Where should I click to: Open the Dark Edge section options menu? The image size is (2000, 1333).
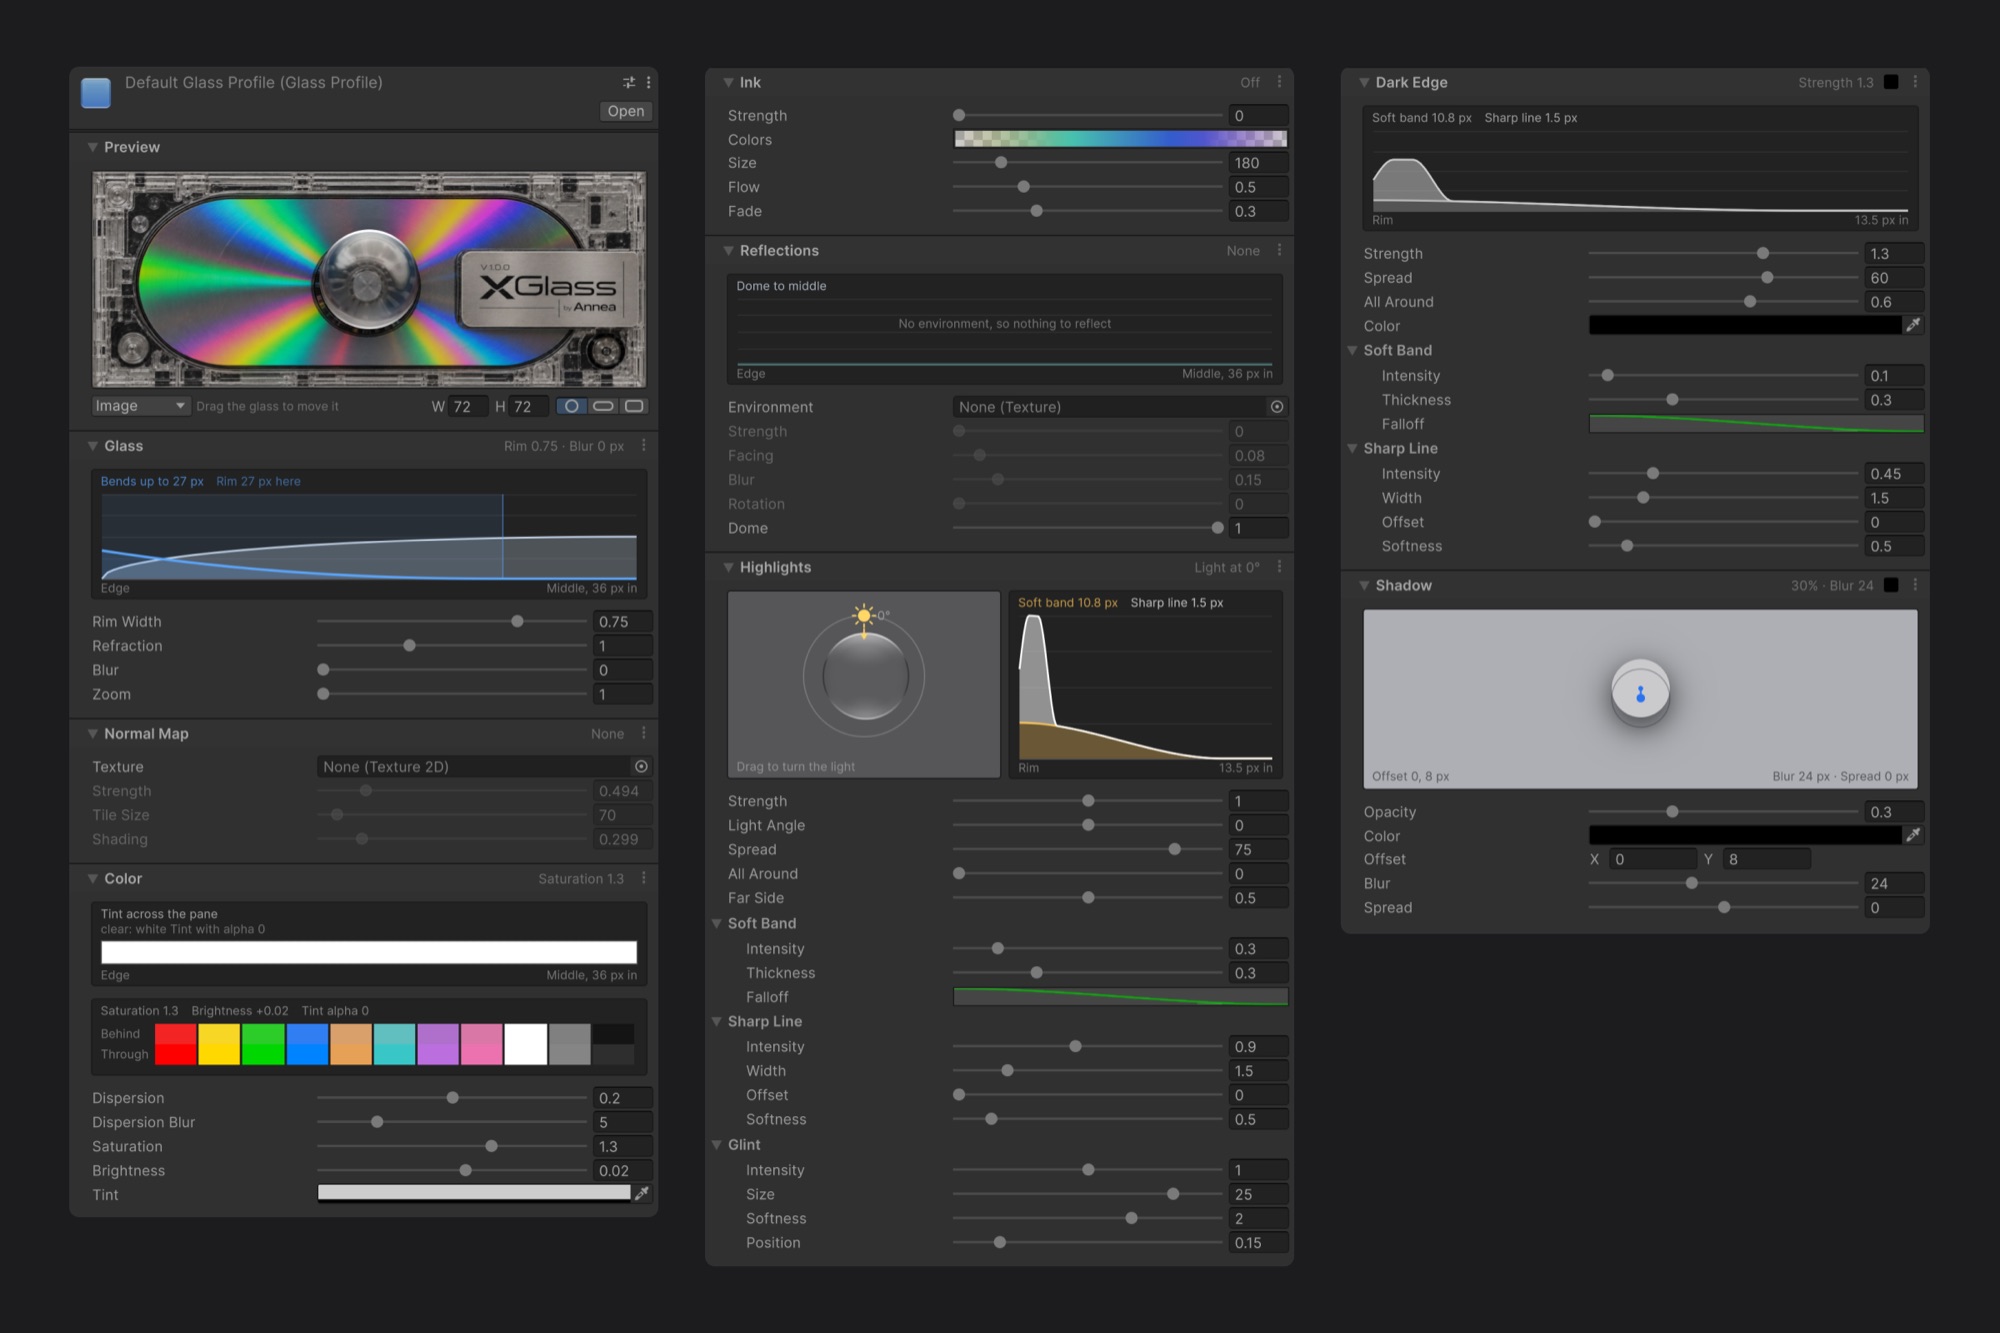click(x=1915, y=82)
